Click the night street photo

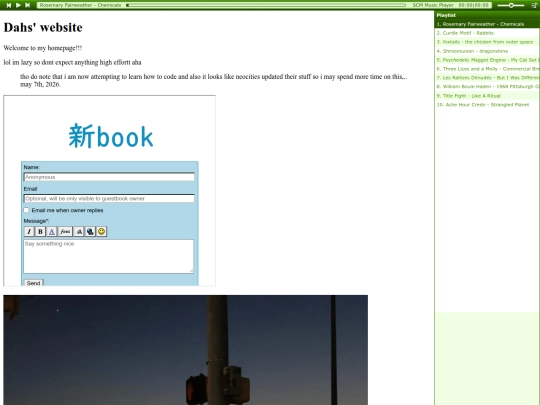point(186,350)
